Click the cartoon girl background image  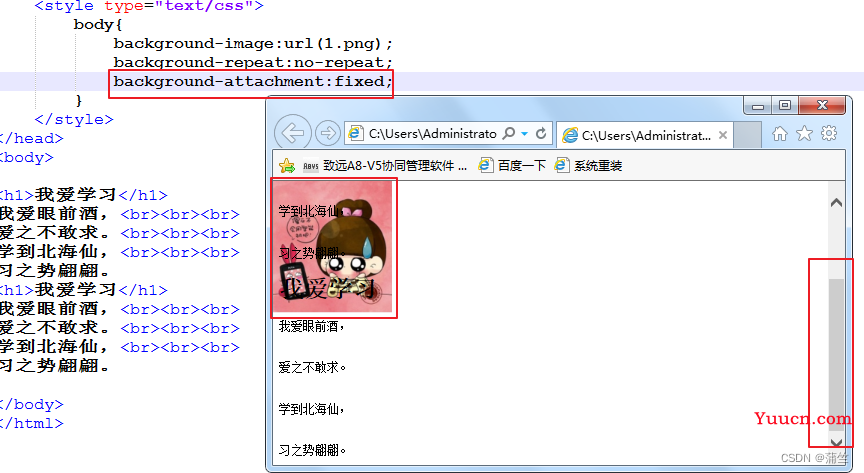pyautogui.click(x=333, y=246)
